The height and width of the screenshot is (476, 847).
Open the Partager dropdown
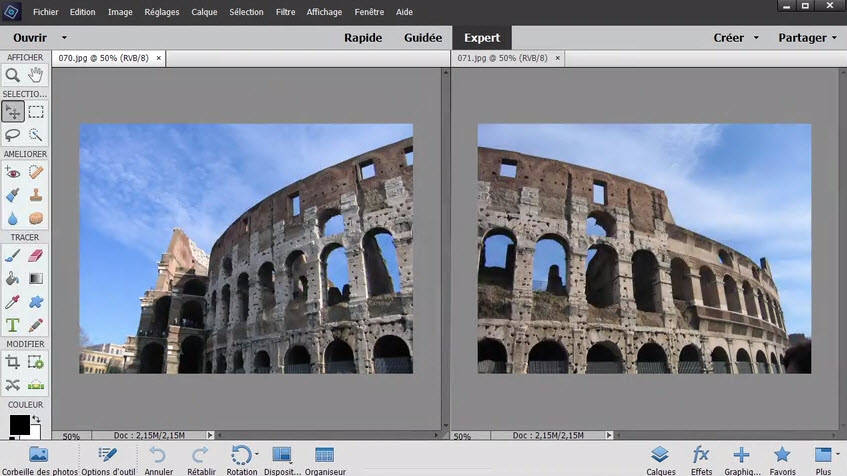(x=807, y=38)
